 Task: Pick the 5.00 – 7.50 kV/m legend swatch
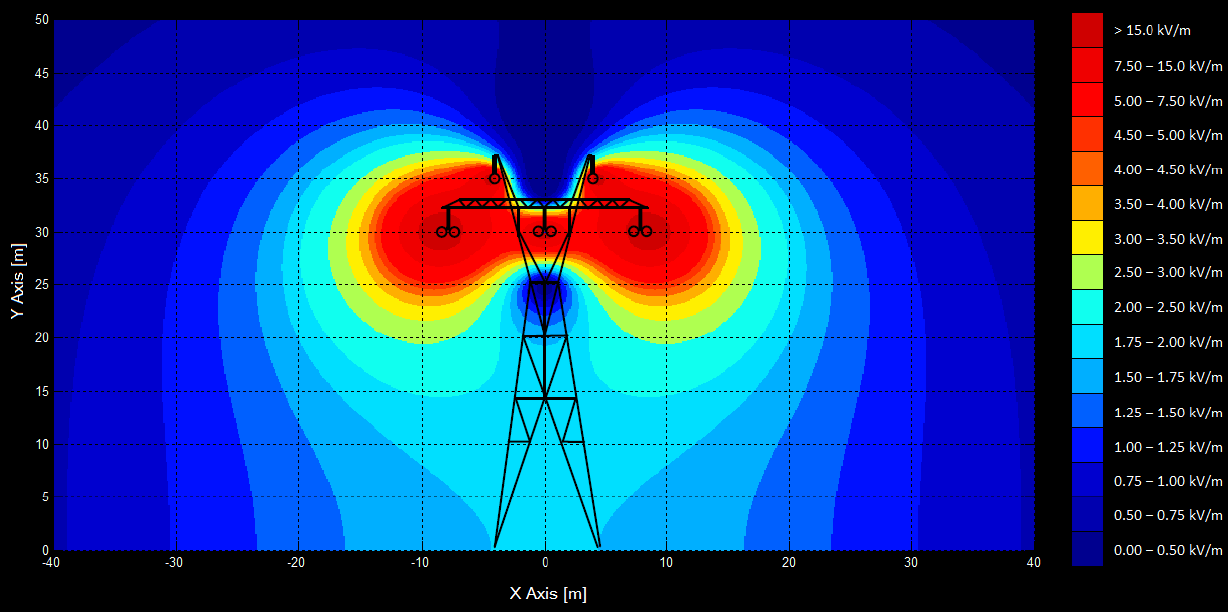coord(1087,100)
